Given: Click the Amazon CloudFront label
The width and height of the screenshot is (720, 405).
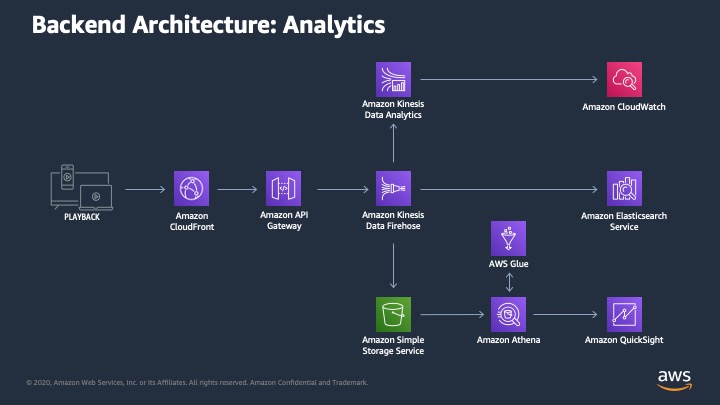Looking at the screenshot, I should tap(192, 221).
